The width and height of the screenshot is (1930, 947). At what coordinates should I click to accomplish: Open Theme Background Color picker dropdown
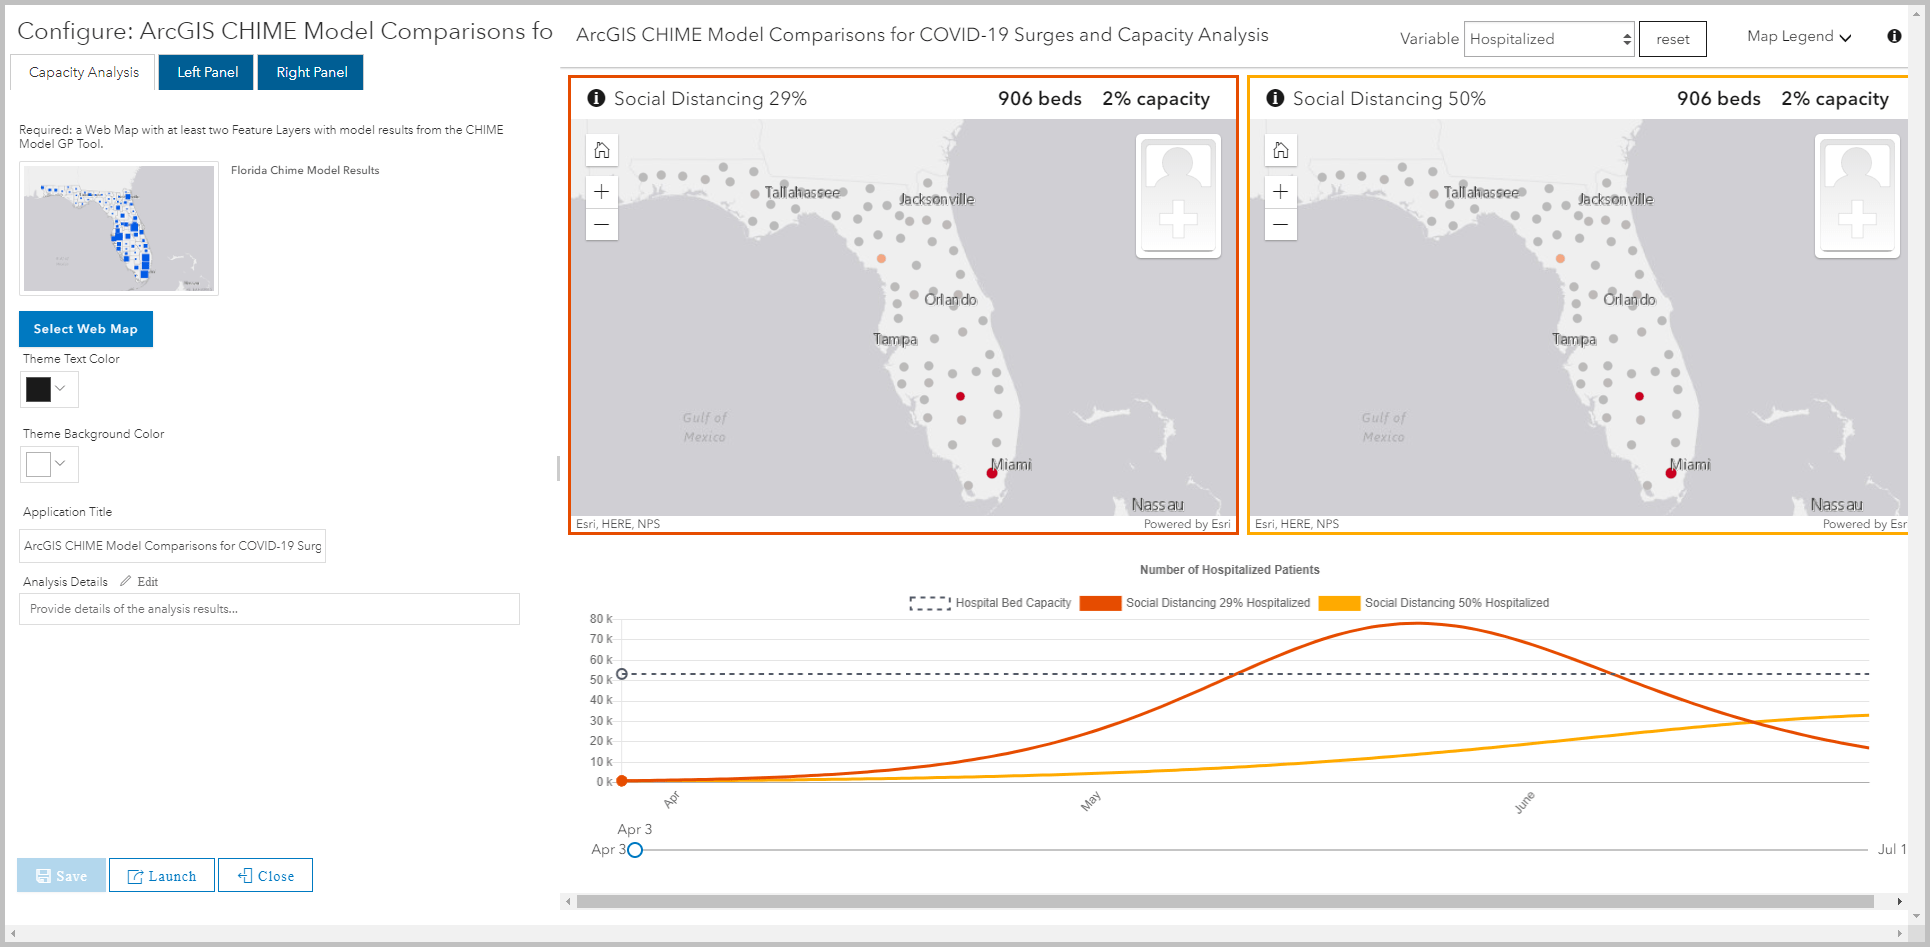click(61, 463)
